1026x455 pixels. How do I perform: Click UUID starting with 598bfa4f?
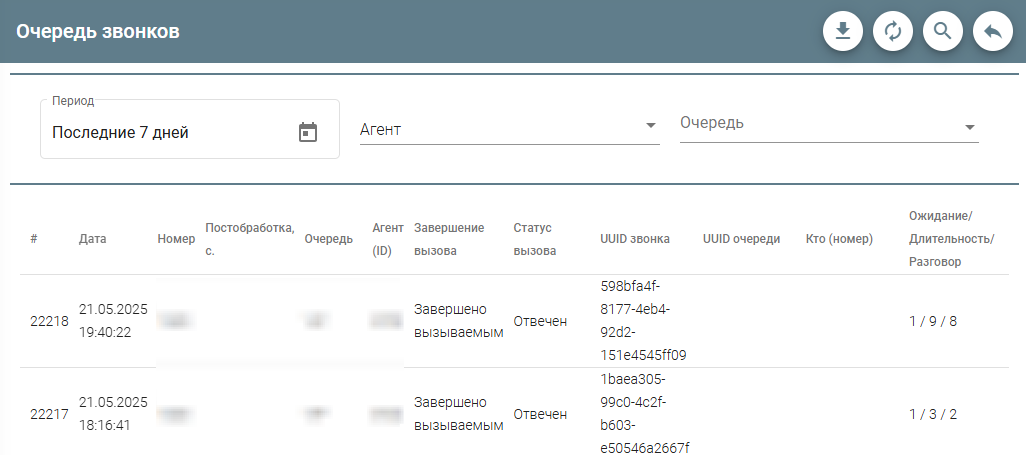pos(643,321)
